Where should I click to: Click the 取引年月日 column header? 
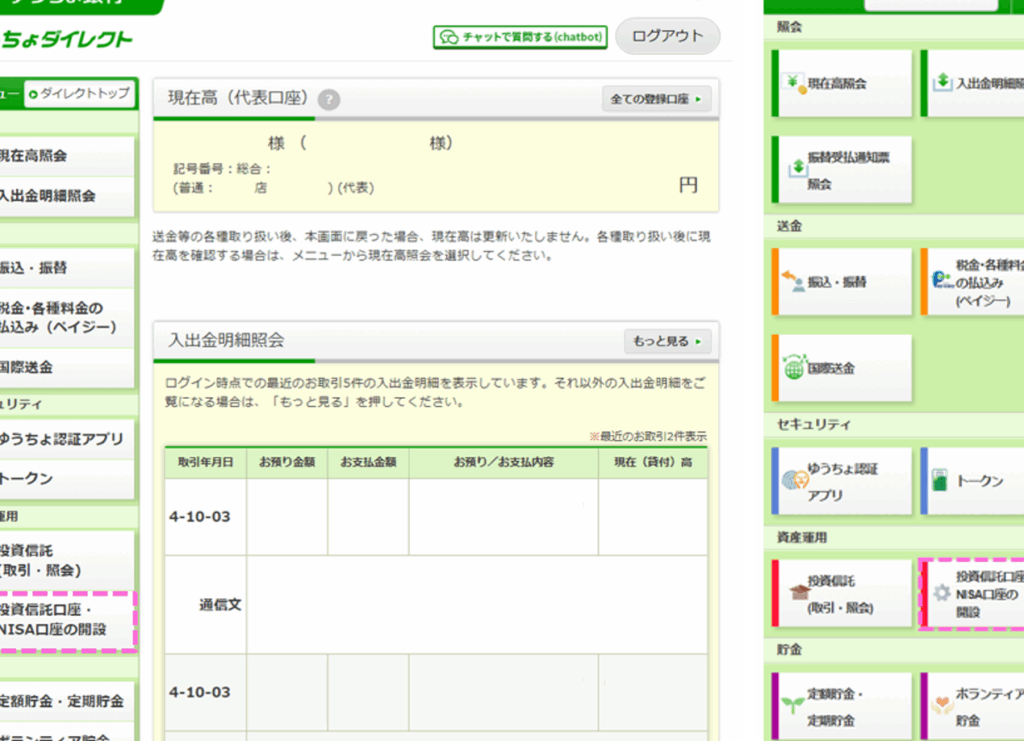(x=206, y=462)
